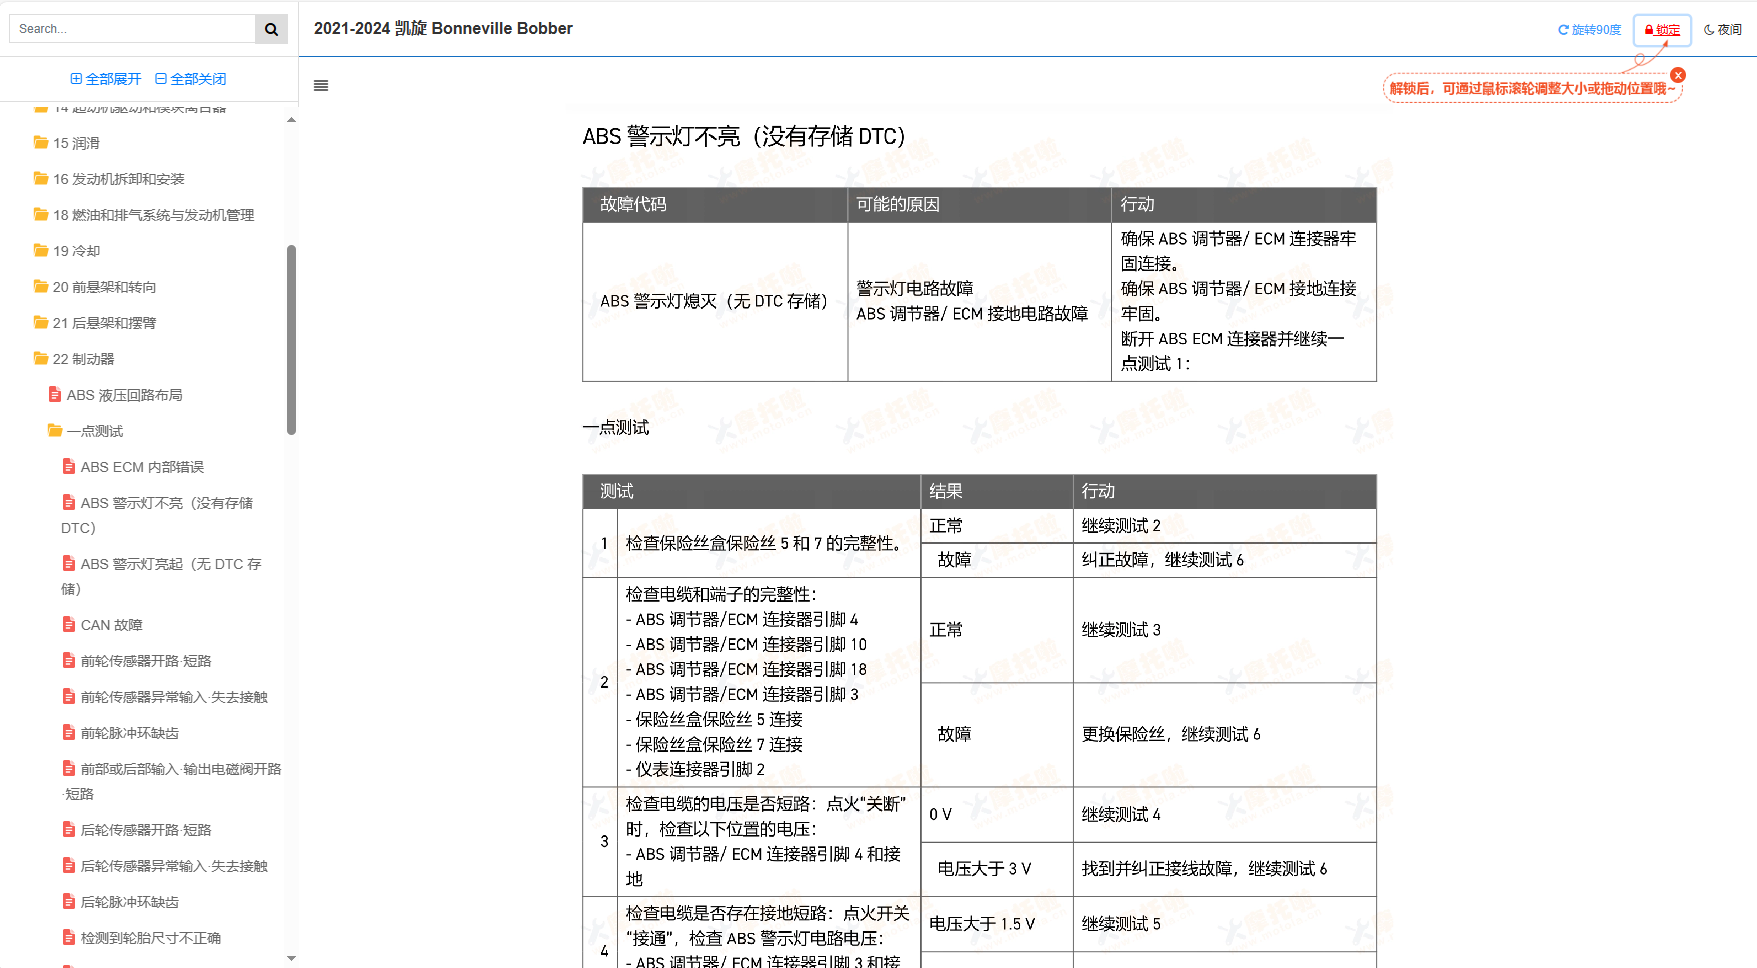Rotate page using 旋转90度 button
The height and width of the screenshot is (968, 1757).
(x=1589, y=30)
